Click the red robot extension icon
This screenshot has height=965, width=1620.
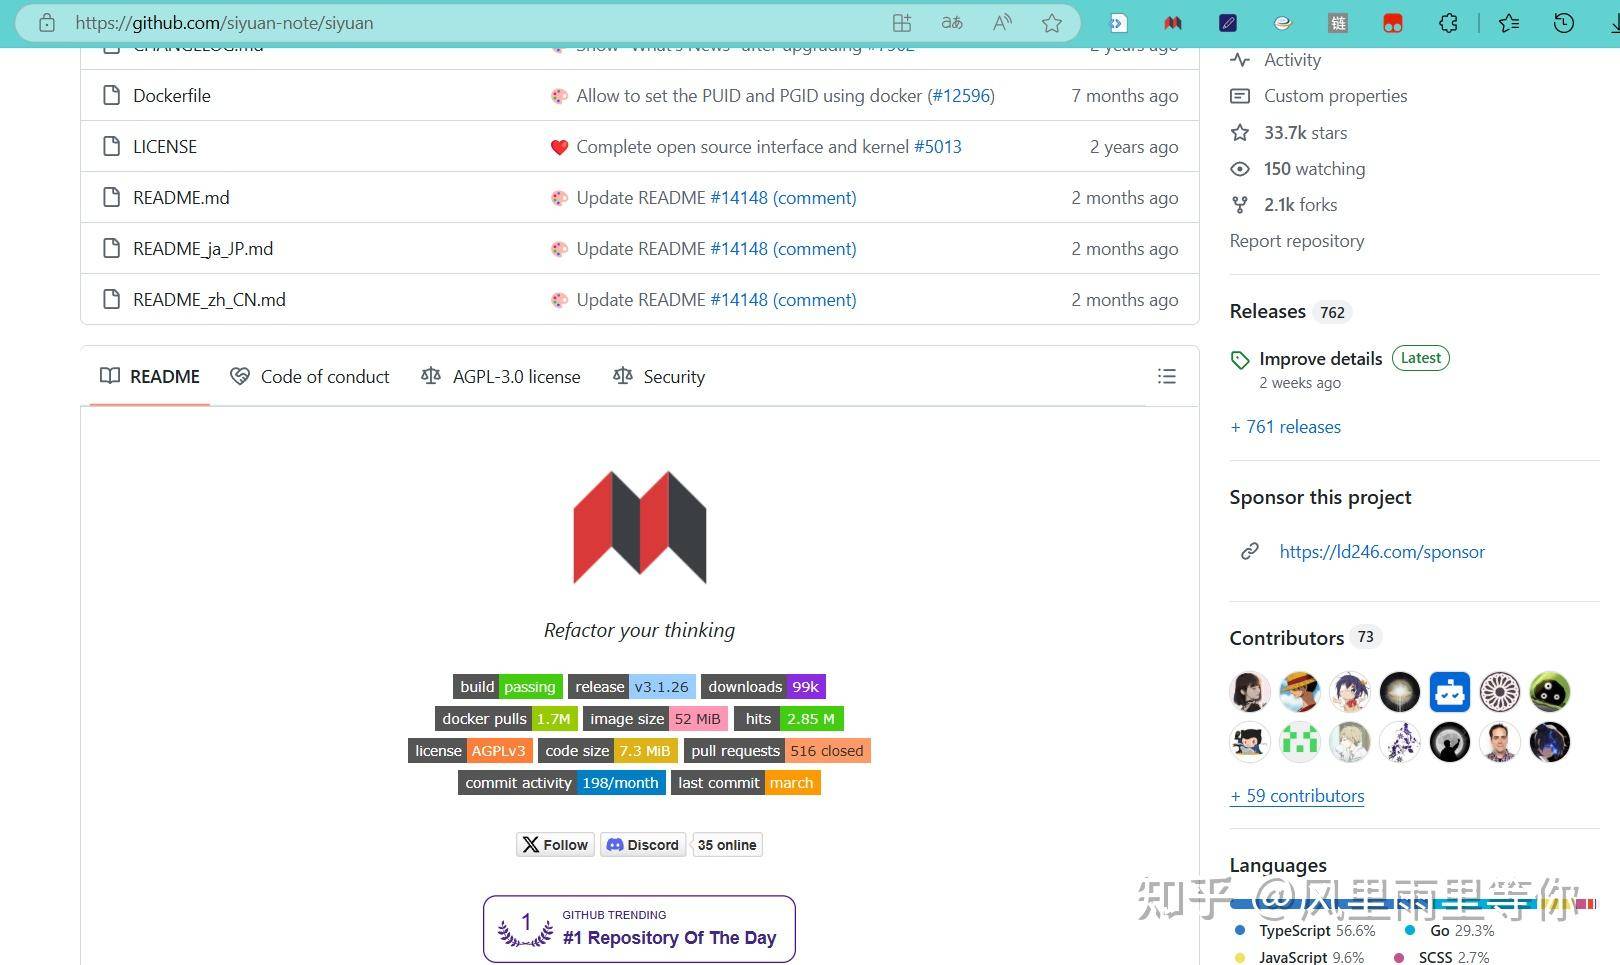click(1392, 22)
